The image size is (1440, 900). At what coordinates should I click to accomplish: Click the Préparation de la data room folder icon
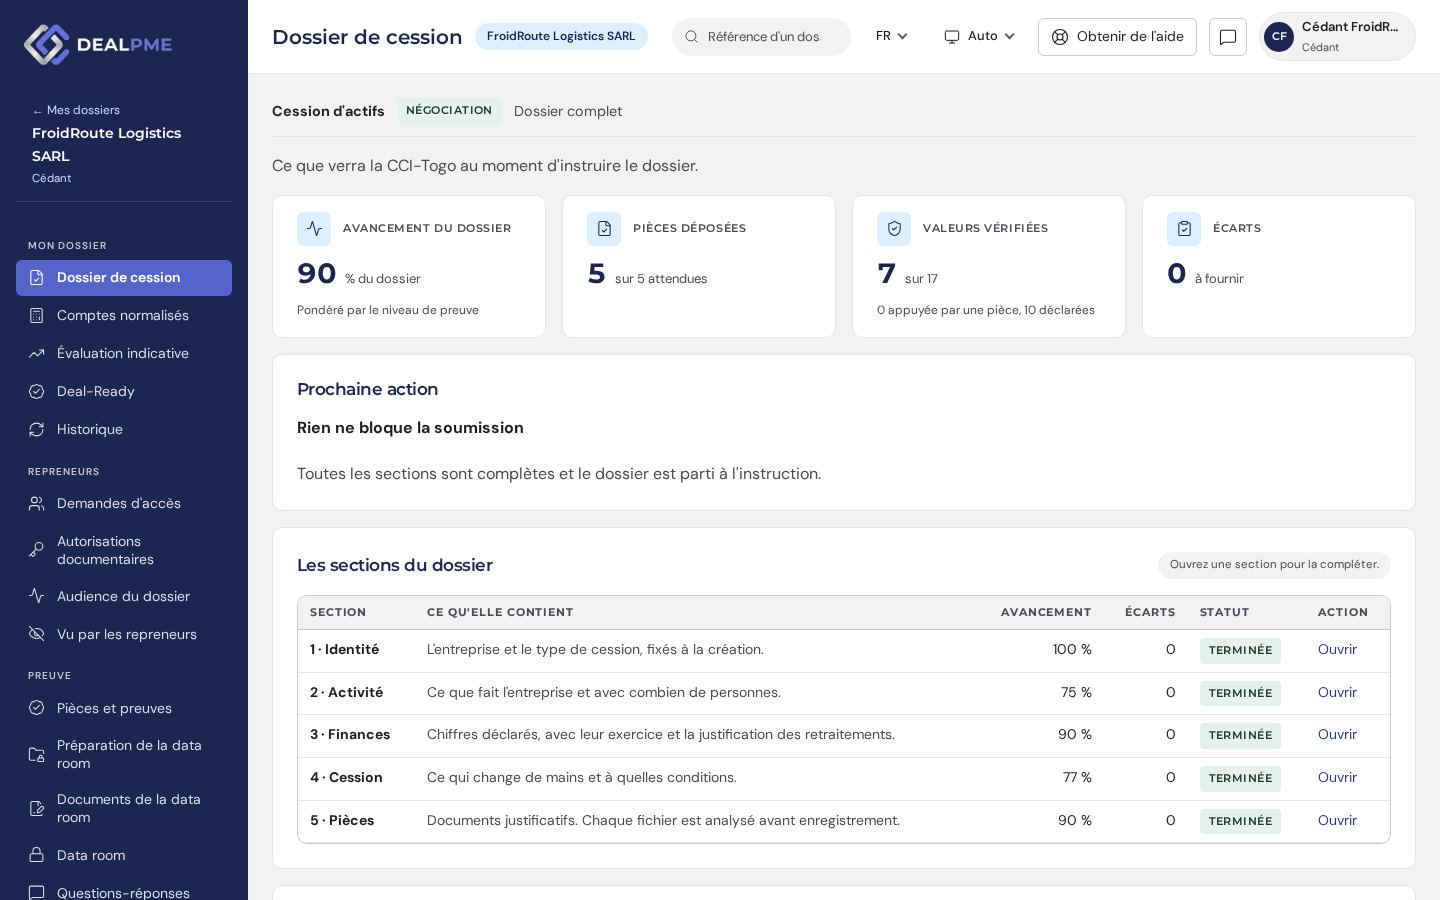[37, 754]
